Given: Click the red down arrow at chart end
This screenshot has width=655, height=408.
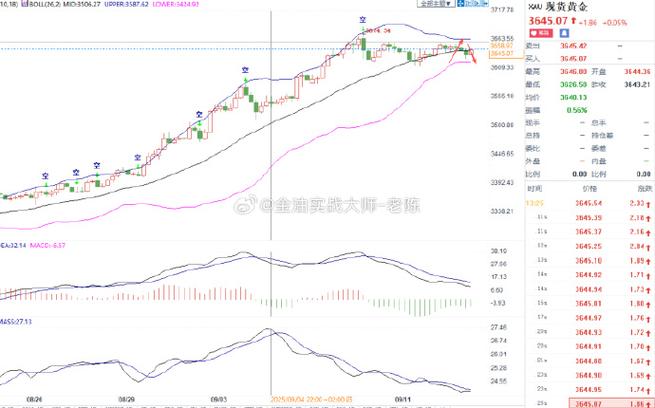Looking at the screenshot, I should click(x=472, y=57).
